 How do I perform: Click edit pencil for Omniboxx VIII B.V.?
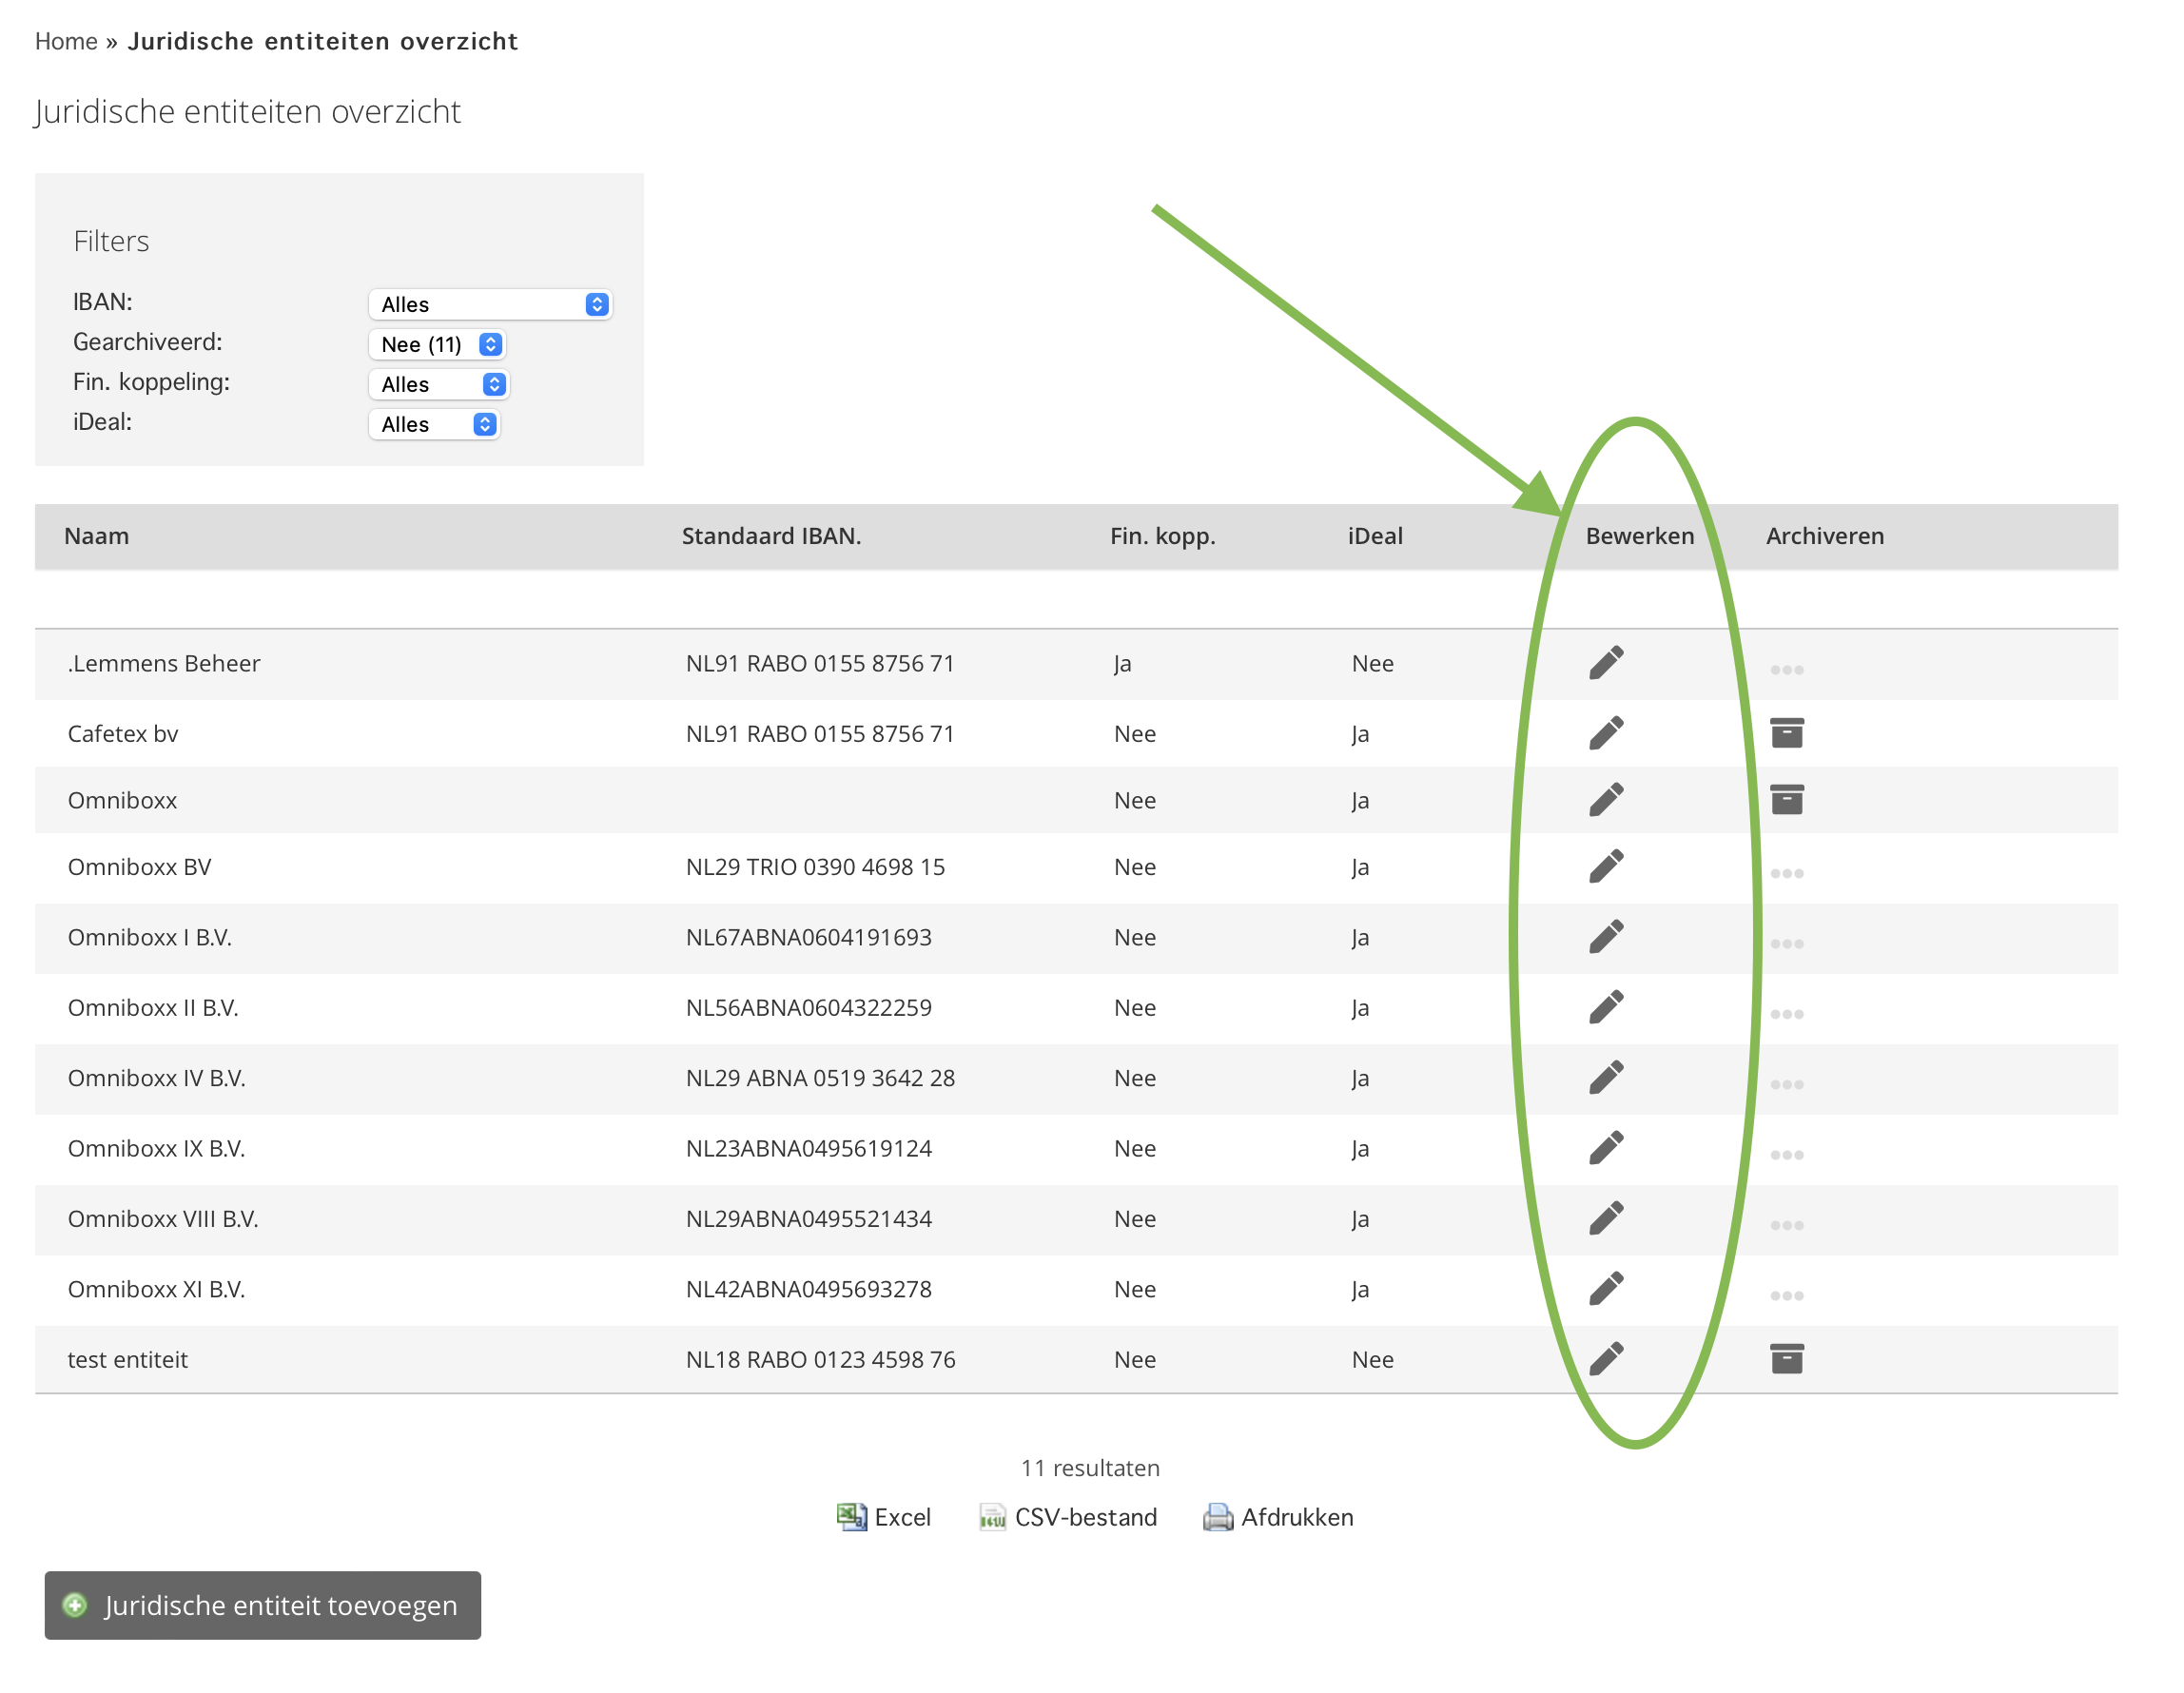(1606, 1218)
